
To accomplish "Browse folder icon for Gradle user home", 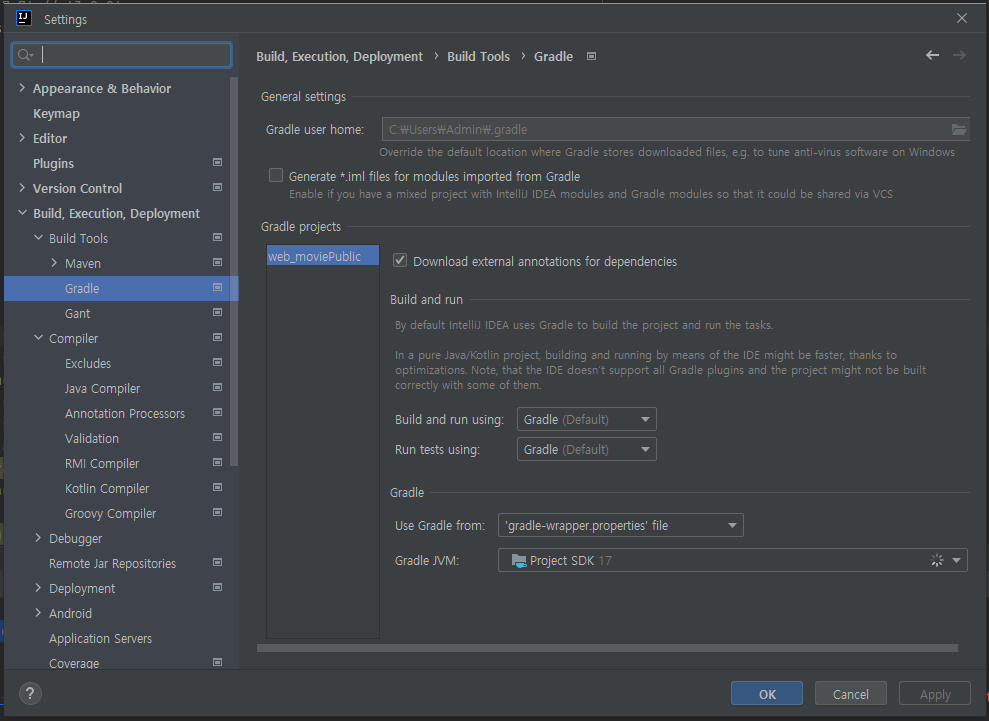I will (959, 129).
